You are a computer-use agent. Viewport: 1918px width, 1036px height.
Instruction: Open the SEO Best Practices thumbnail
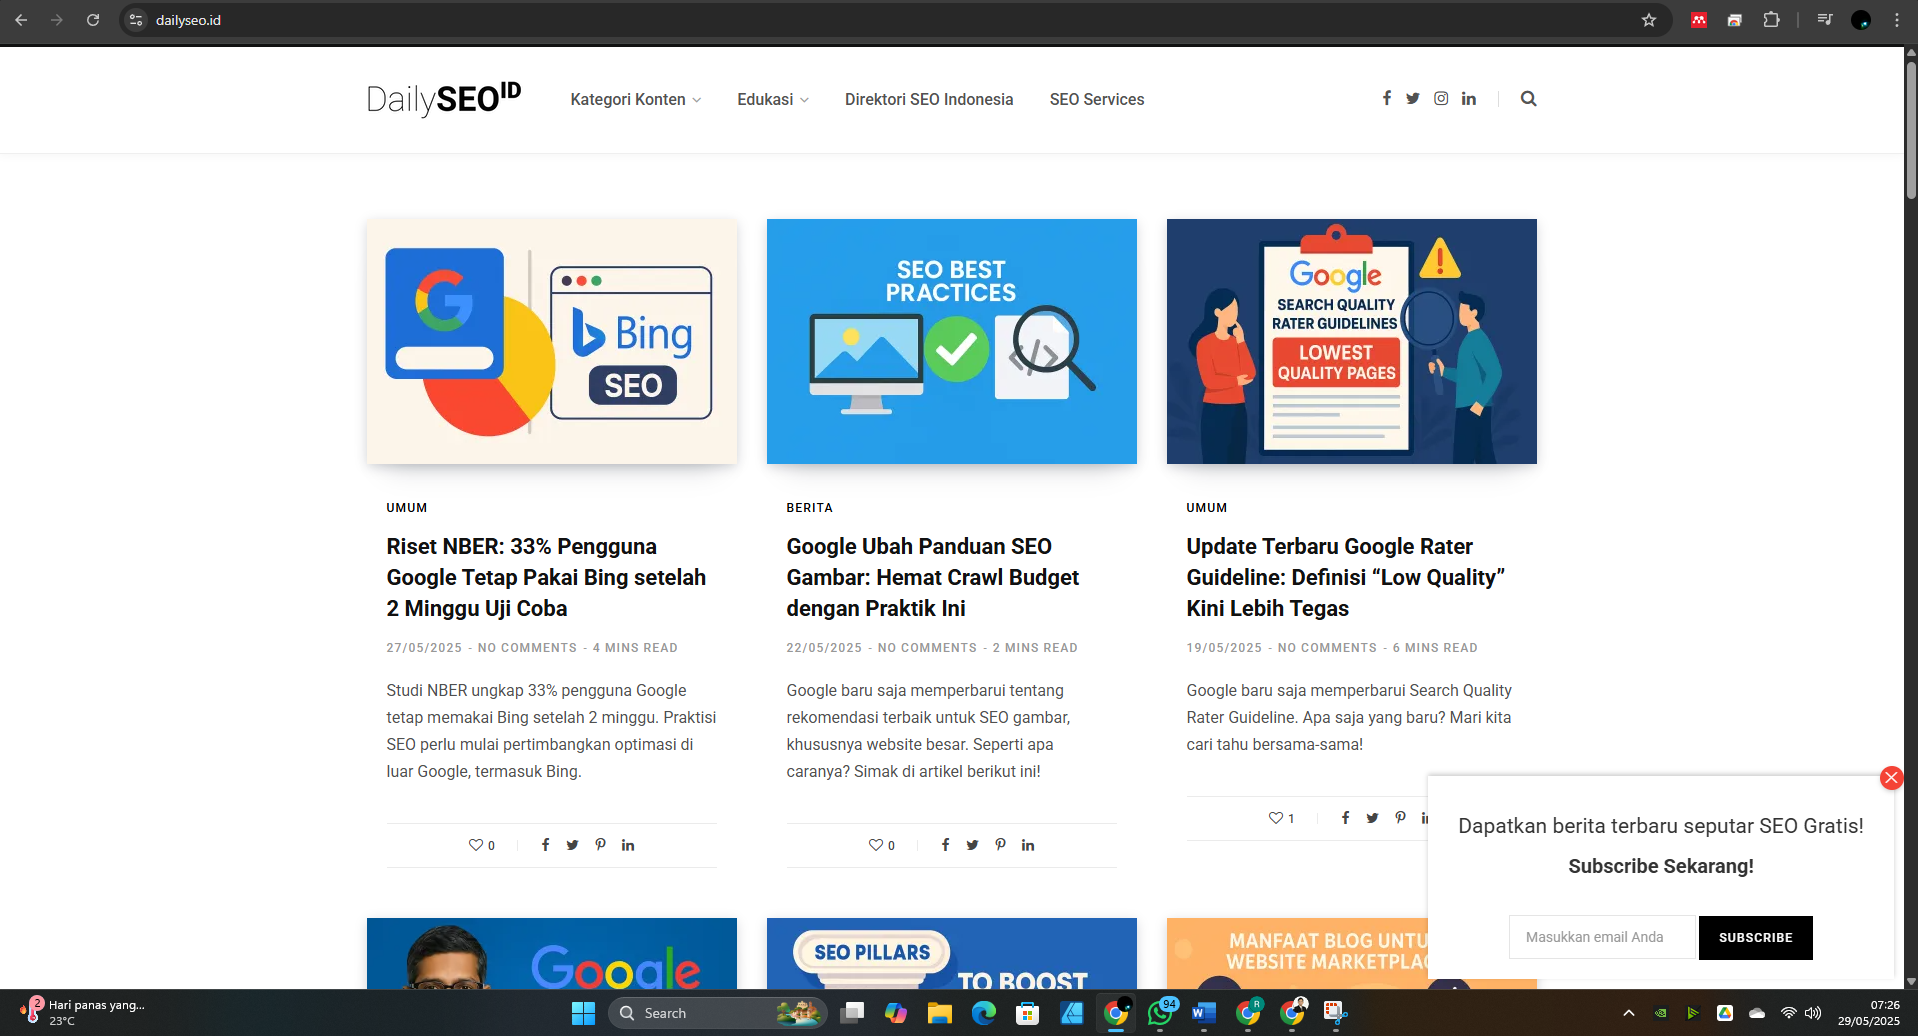[952, 341]
